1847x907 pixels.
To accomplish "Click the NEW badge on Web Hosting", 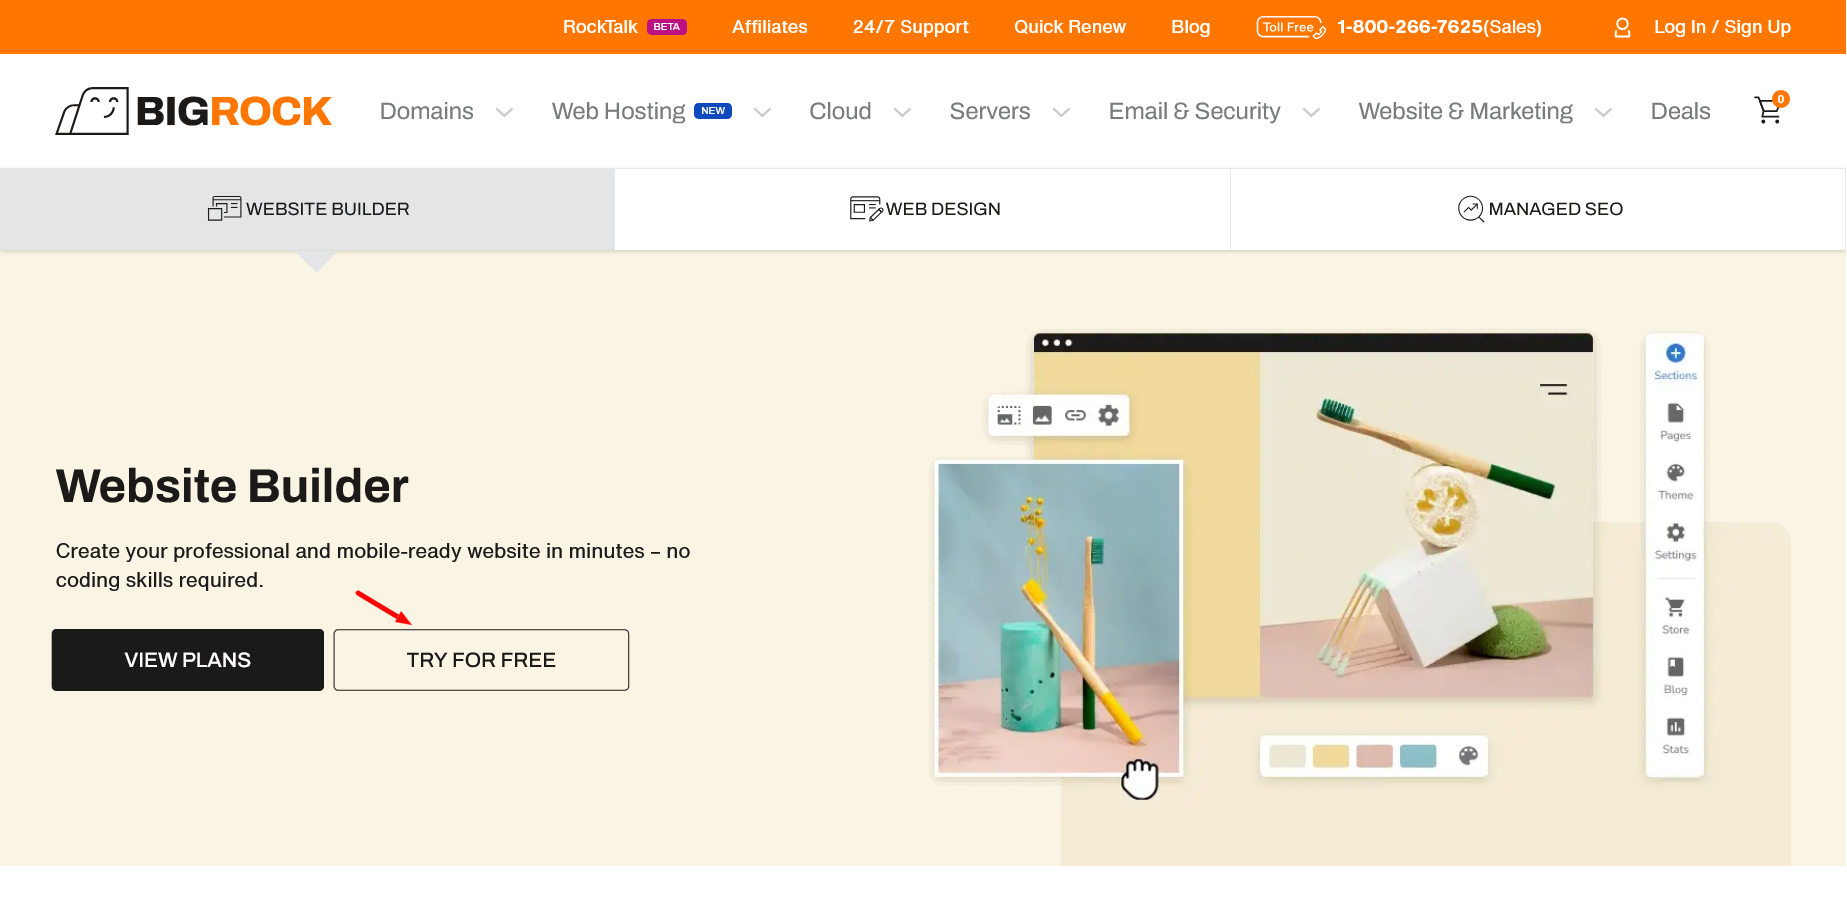I will pos(713,111).
